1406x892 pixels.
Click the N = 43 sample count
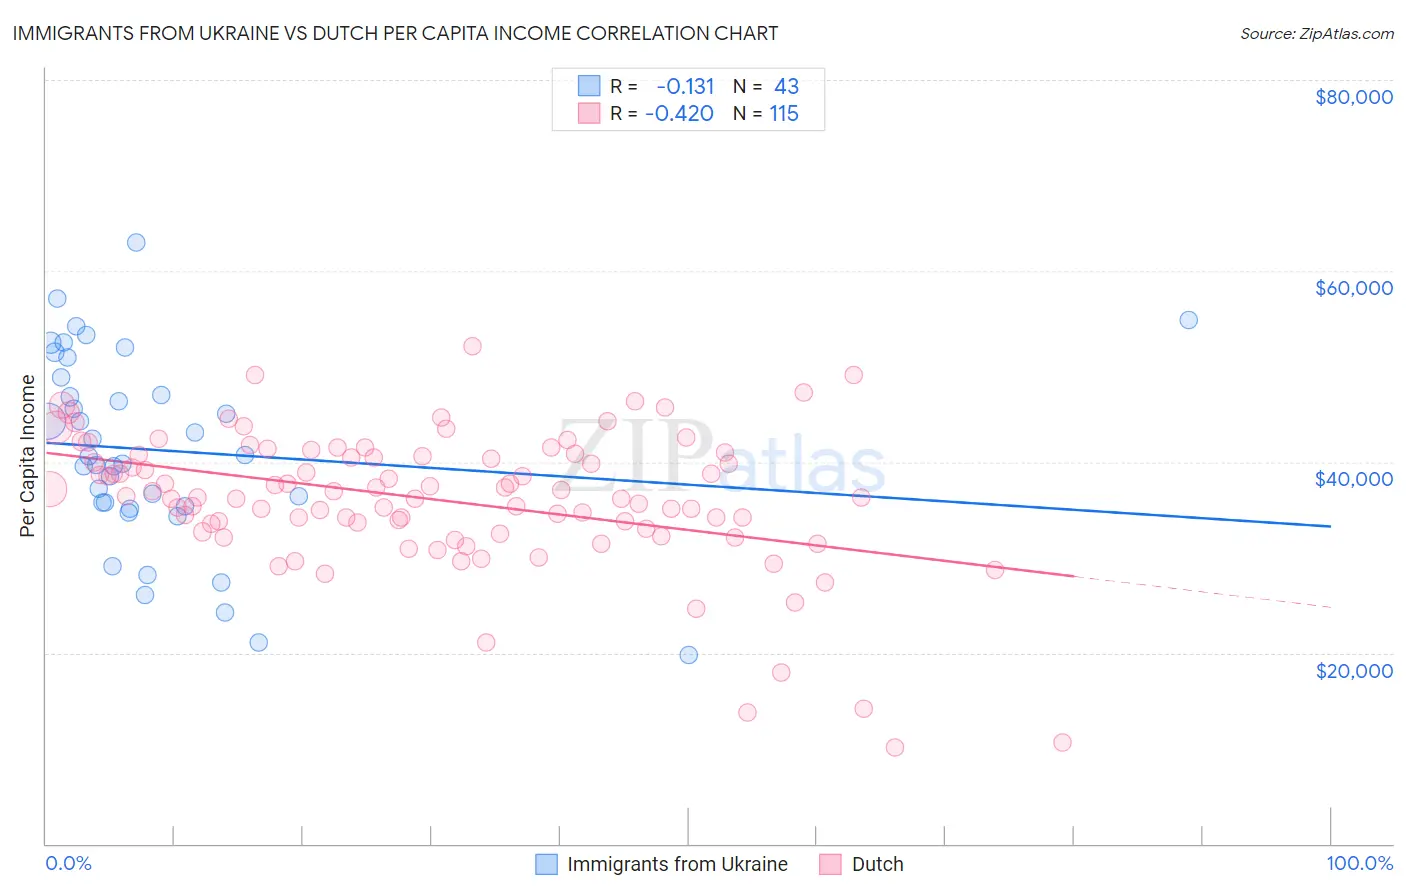tap(766, 86)
